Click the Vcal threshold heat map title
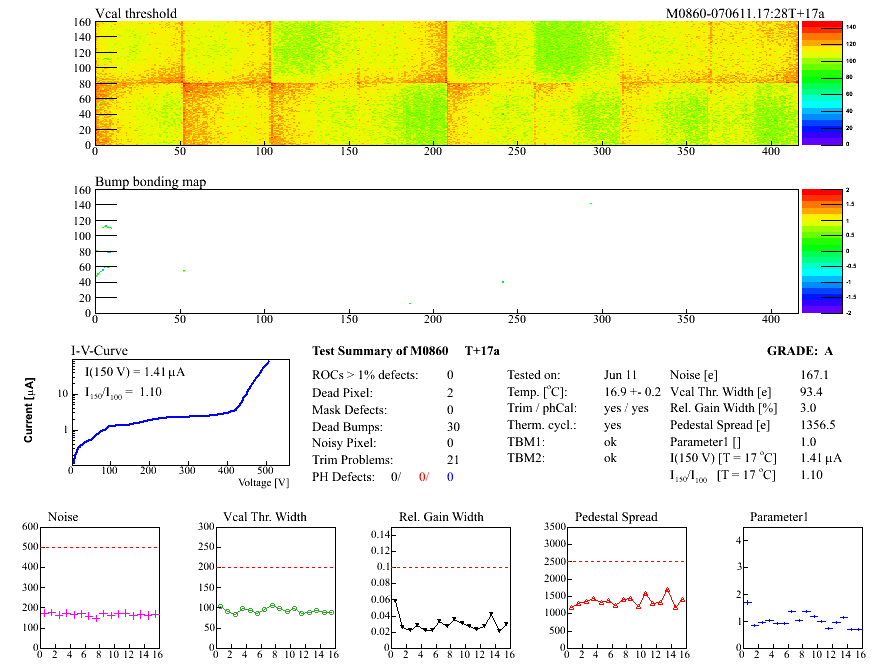The image size is (896, 672). coord(136,13)
